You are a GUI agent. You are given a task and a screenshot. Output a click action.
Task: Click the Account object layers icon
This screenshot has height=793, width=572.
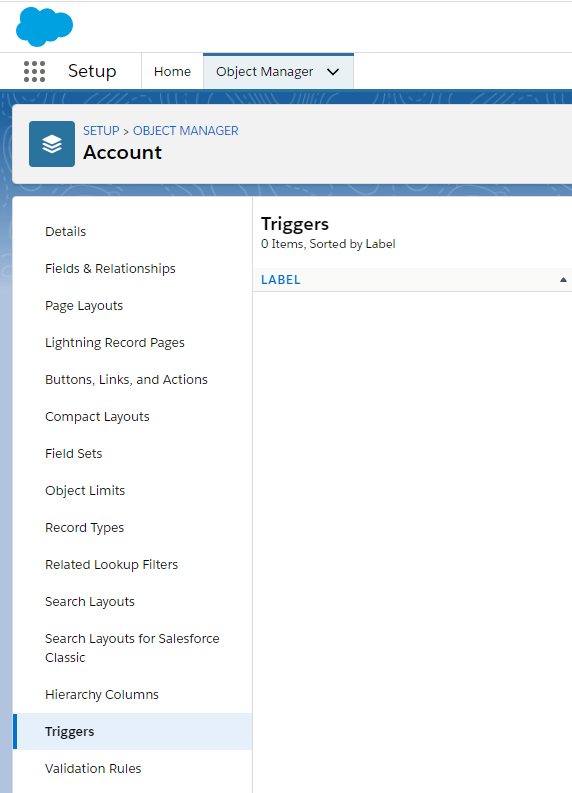tap(52, 144)
